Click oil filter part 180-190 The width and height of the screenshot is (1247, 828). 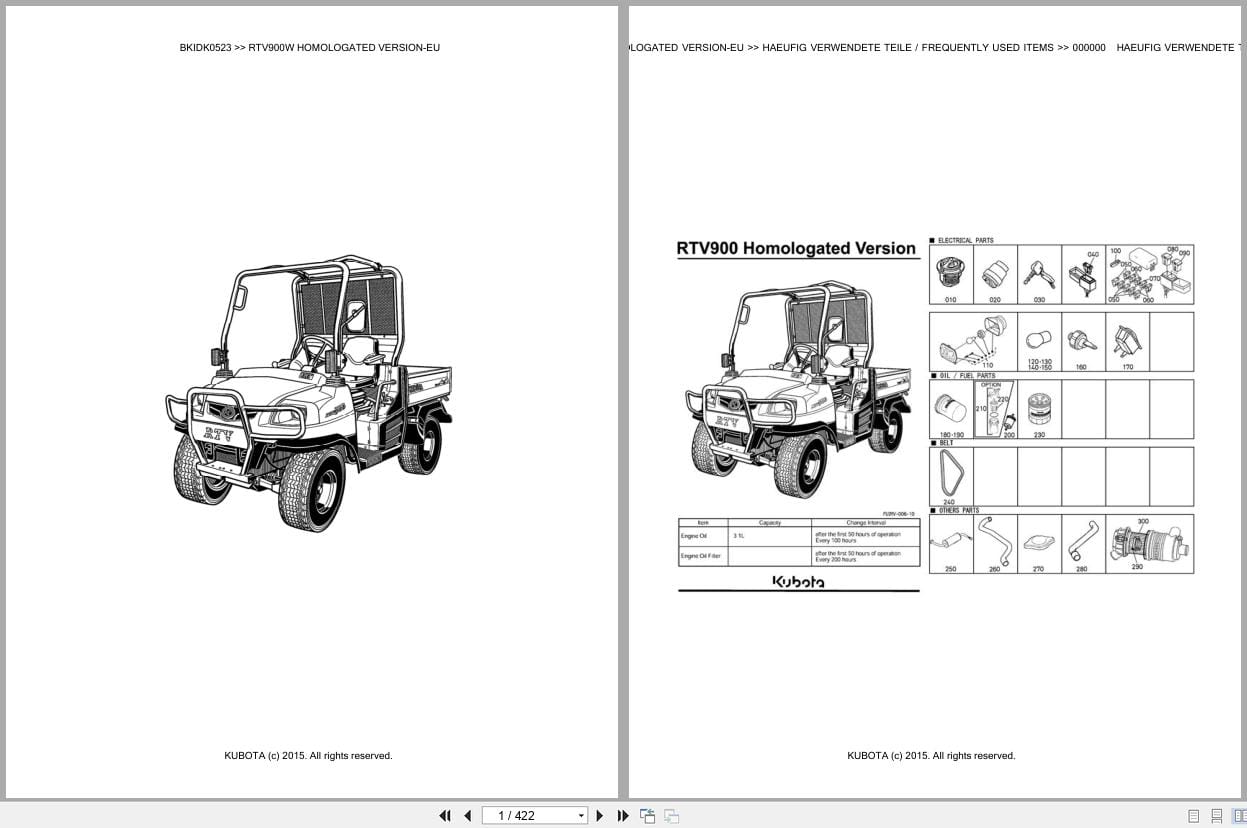[951, 409]
